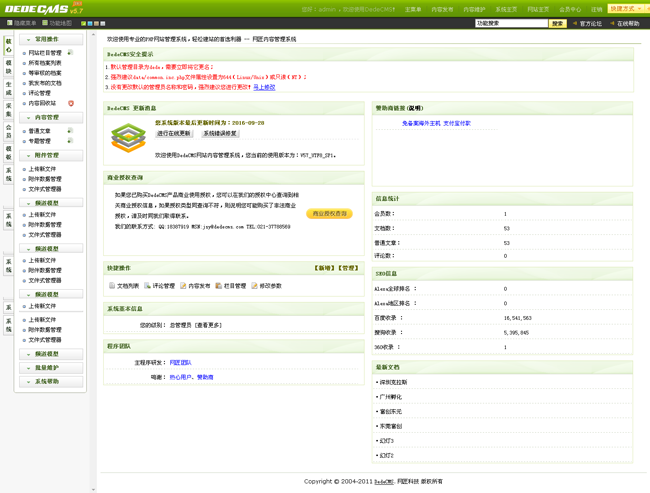Open the 快捷方式 dropdown in header
The image size is (650, 493).
(x=628, y=8)
